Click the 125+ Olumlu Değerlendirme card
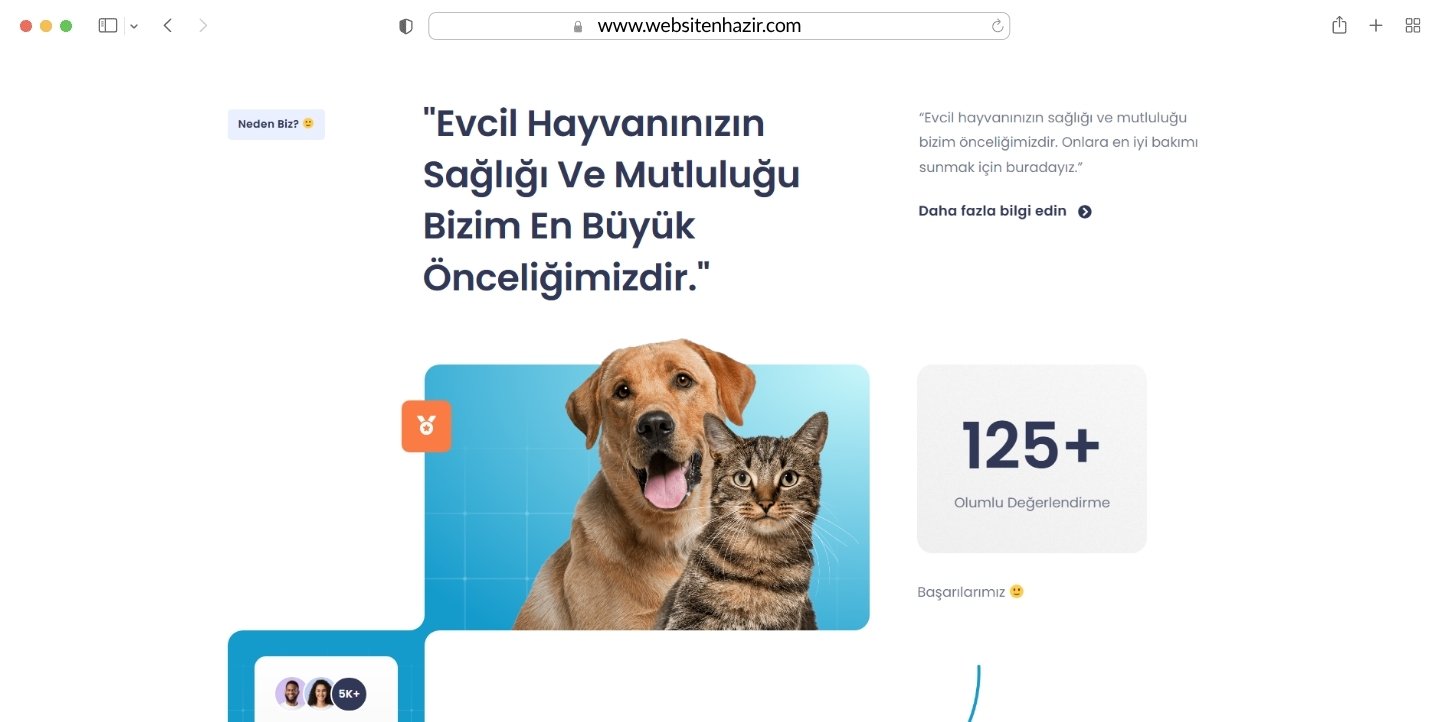 pyautogui.click(x=1032, y=458)
